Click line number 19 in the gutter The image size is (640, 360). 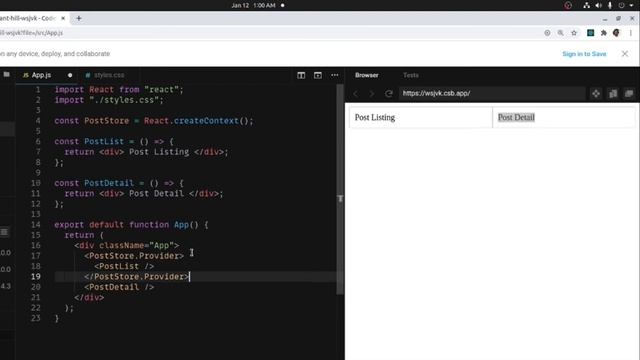[36, 277]
